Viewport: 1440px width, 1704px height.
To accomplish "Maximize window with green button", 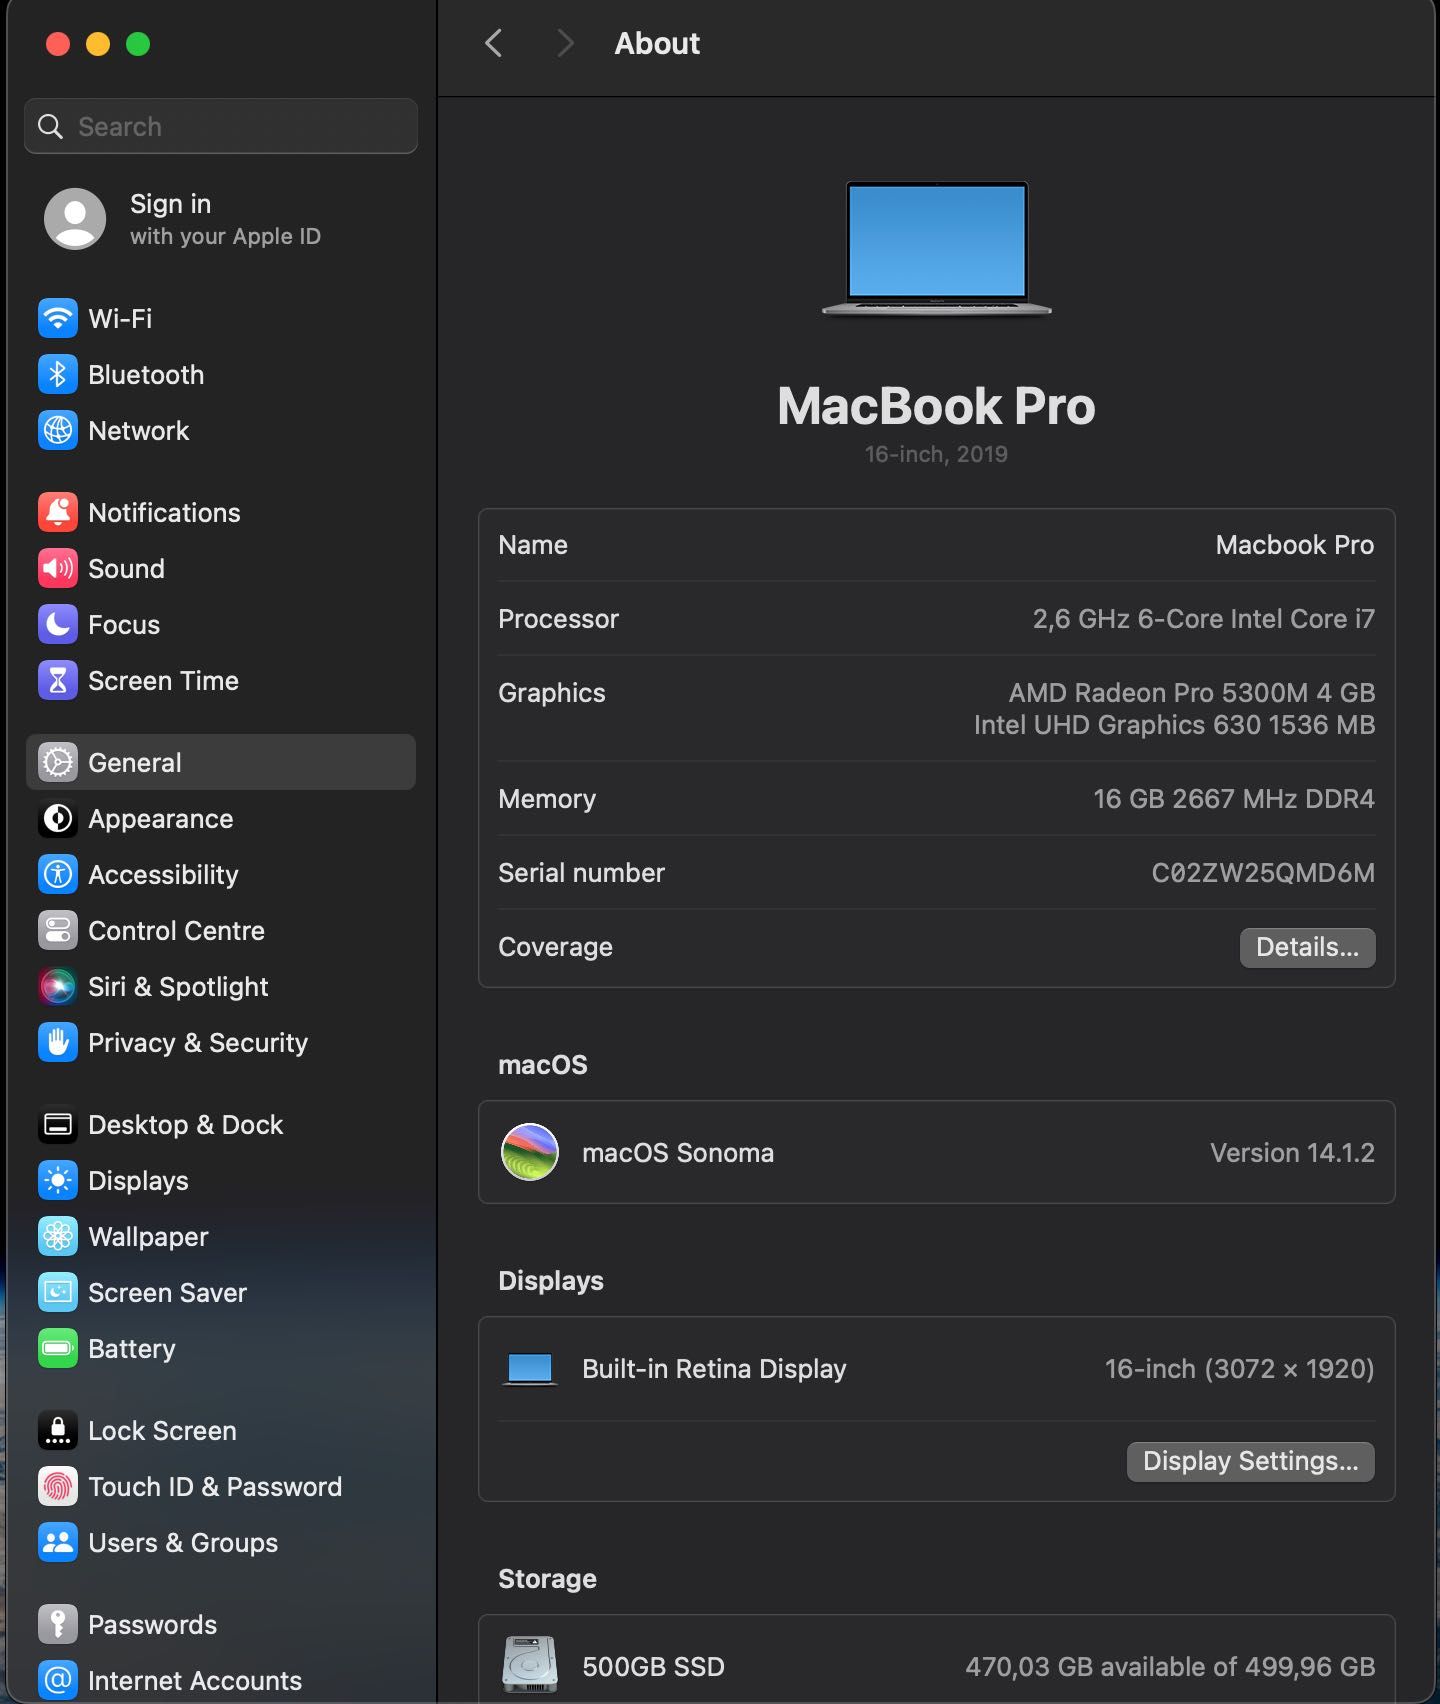I will click(138, 44).
